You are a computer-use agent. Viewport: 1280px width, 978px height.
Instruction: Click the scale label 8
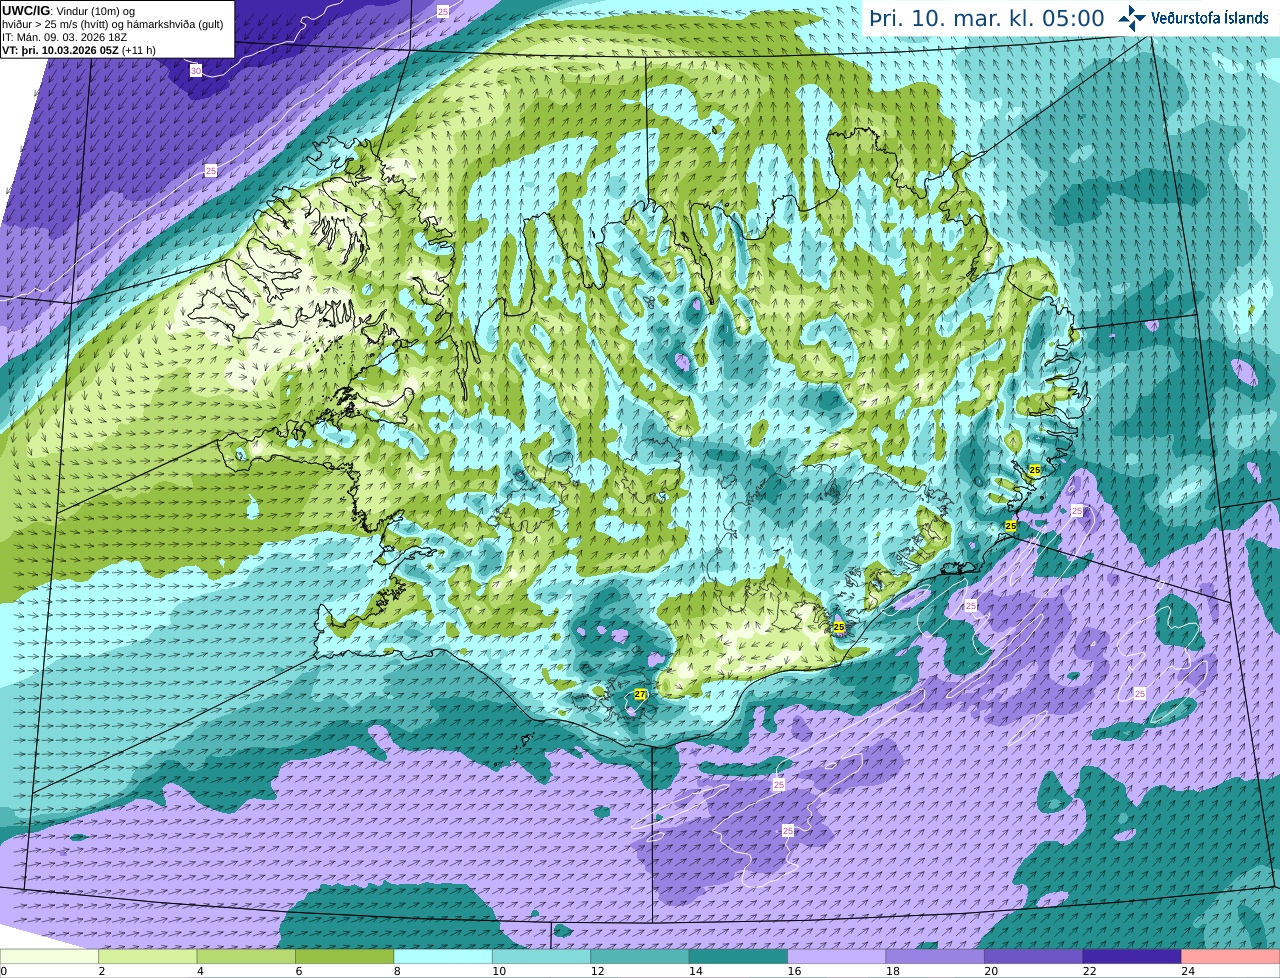[397, 971]
